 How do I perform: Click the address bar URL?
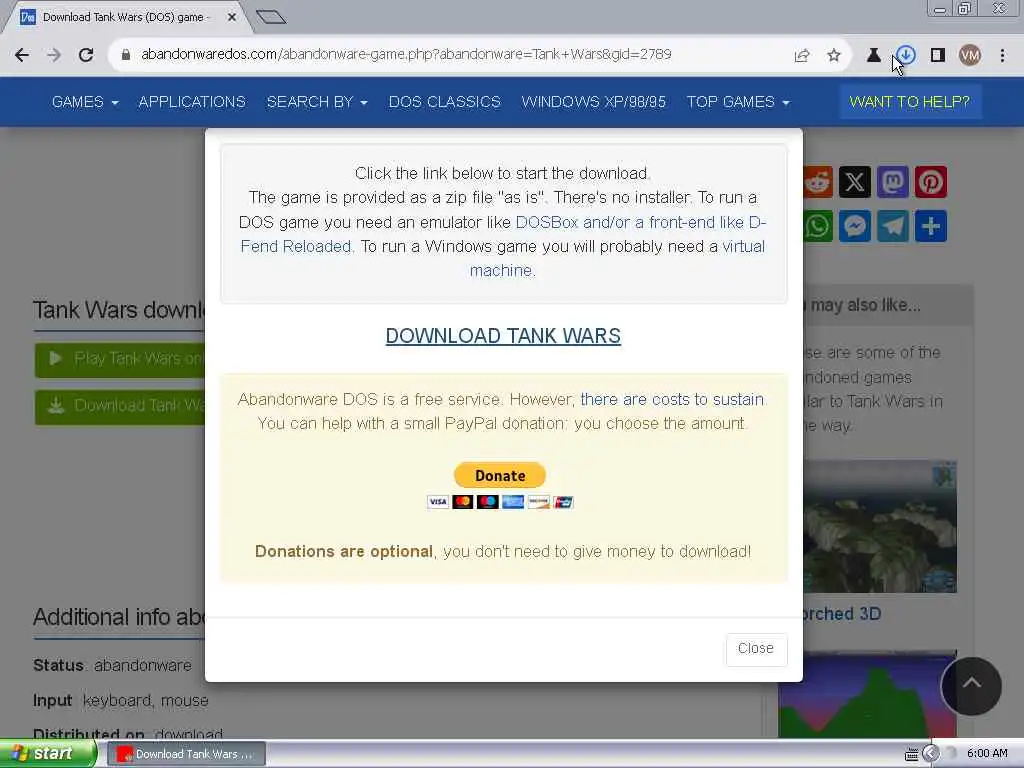[406, 54]
